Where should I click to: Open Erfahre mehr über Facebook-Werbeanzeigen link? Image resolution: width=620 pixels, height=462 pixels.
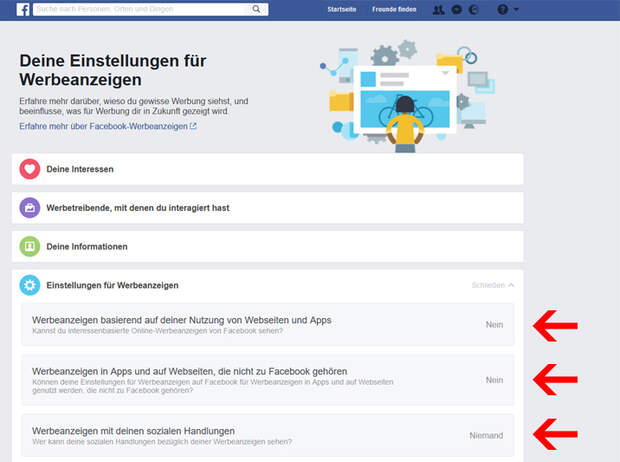[108, 126]
